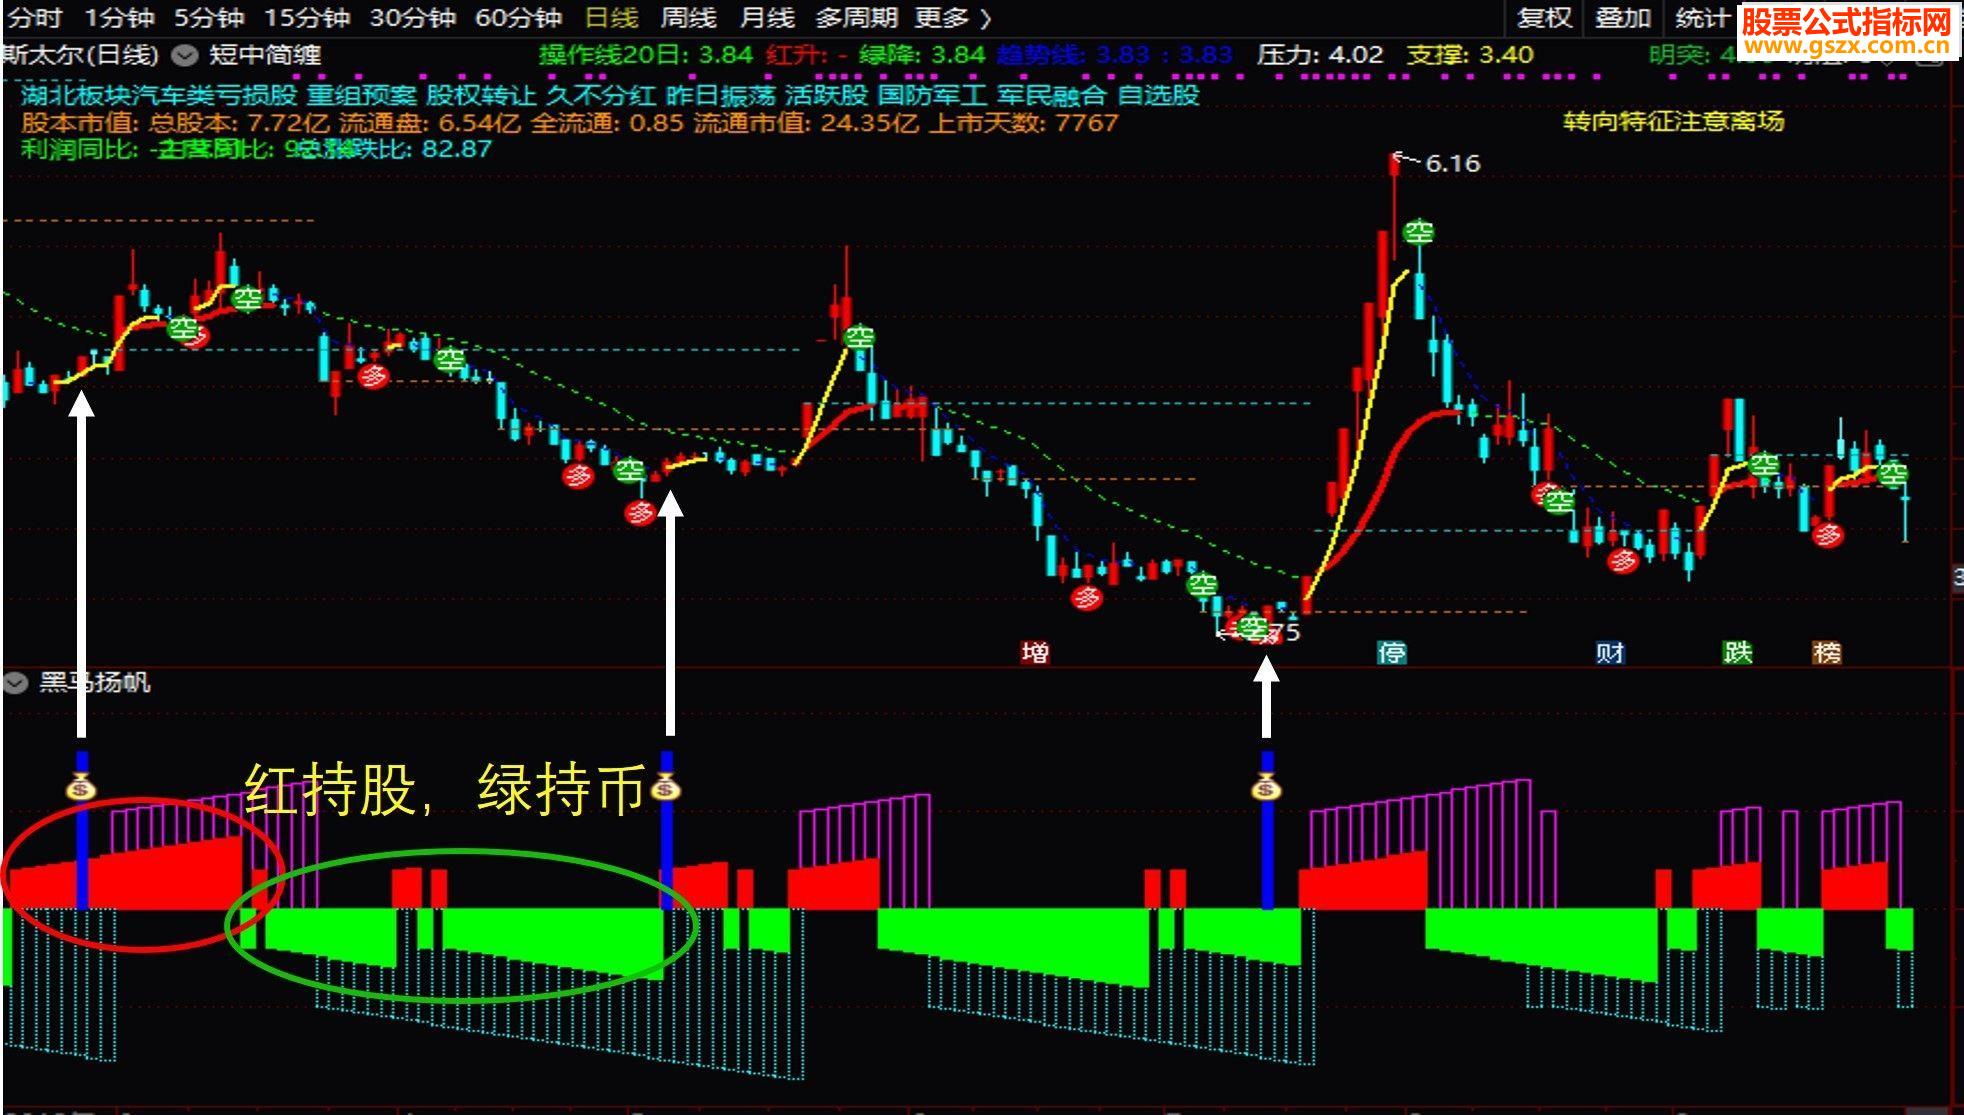Viewport: 1964px width, 1115px height.
Task: Select the 60分钟 period tab
Action: [x=518, y=18]
